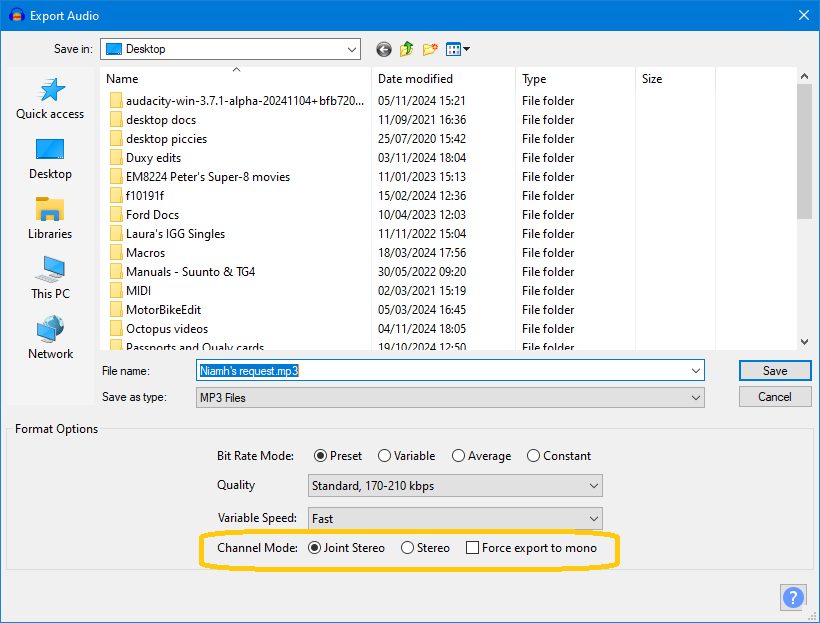Go up one folder level icon
This screenshot has height=623, width=820.
coord(407,49)
